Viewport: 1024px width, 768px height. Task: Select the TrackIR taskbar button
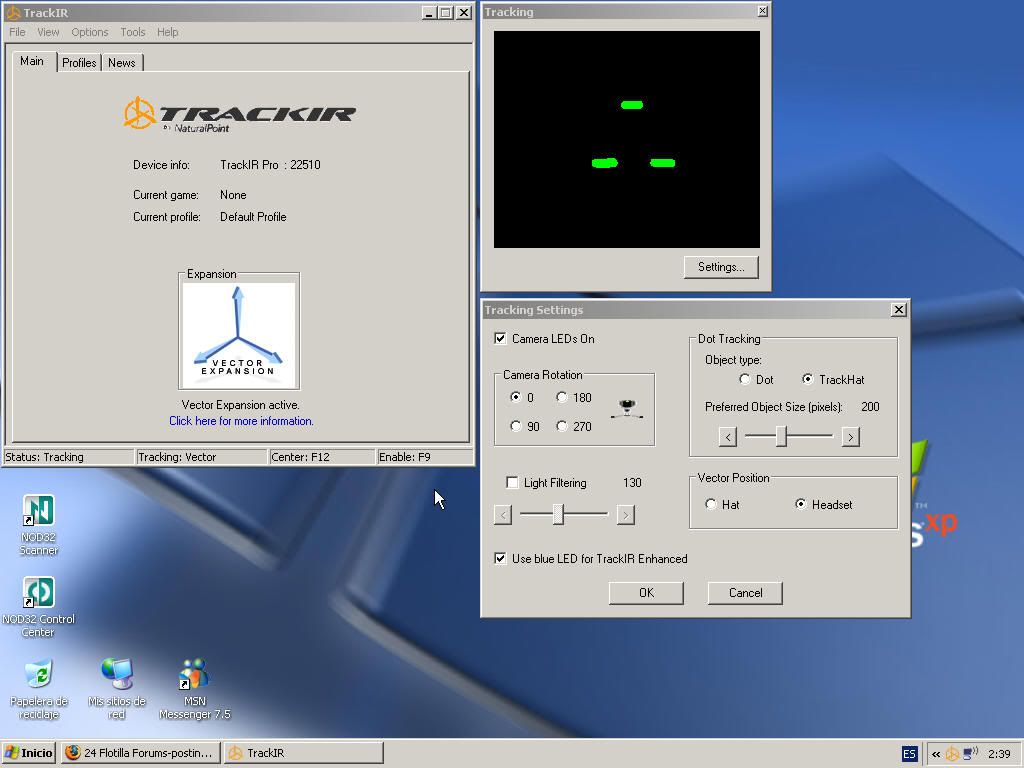click(304, 753)
